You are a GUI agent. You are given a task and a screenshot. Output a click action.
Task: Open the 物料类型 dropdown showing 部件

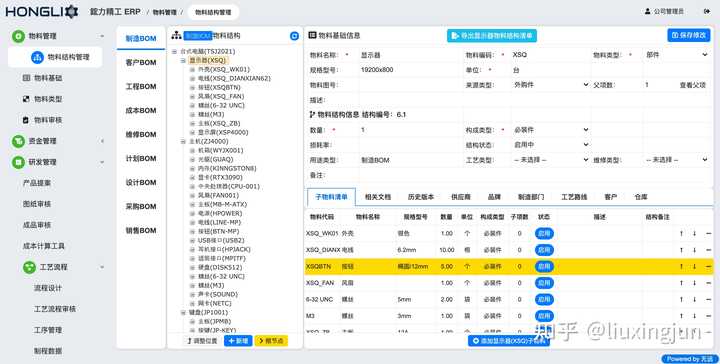[676, 55]
